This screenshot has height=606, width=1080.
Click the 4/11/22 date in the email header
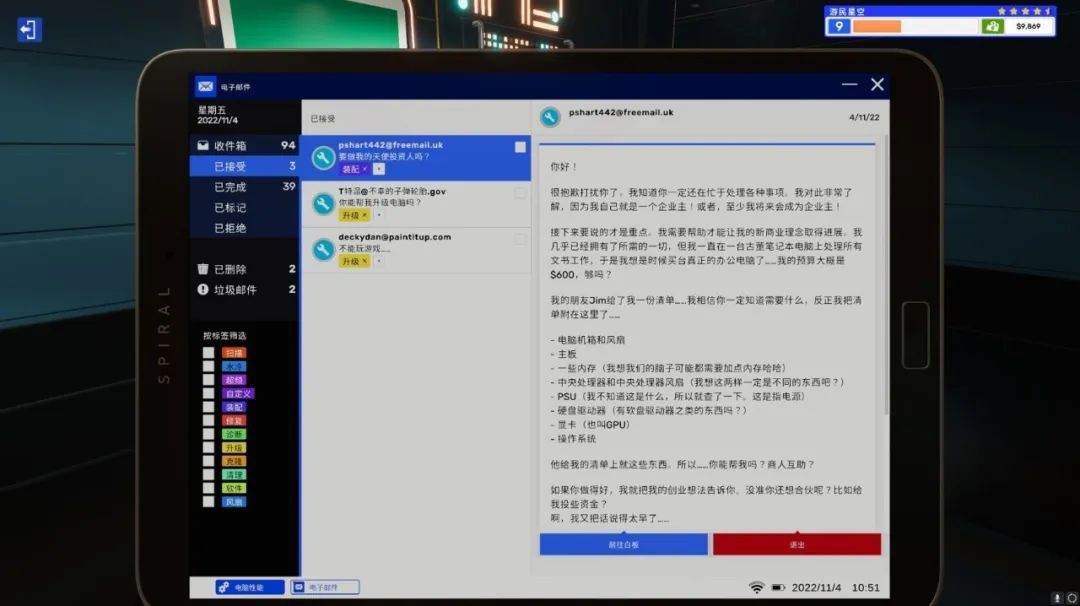[x=864, y=117]
